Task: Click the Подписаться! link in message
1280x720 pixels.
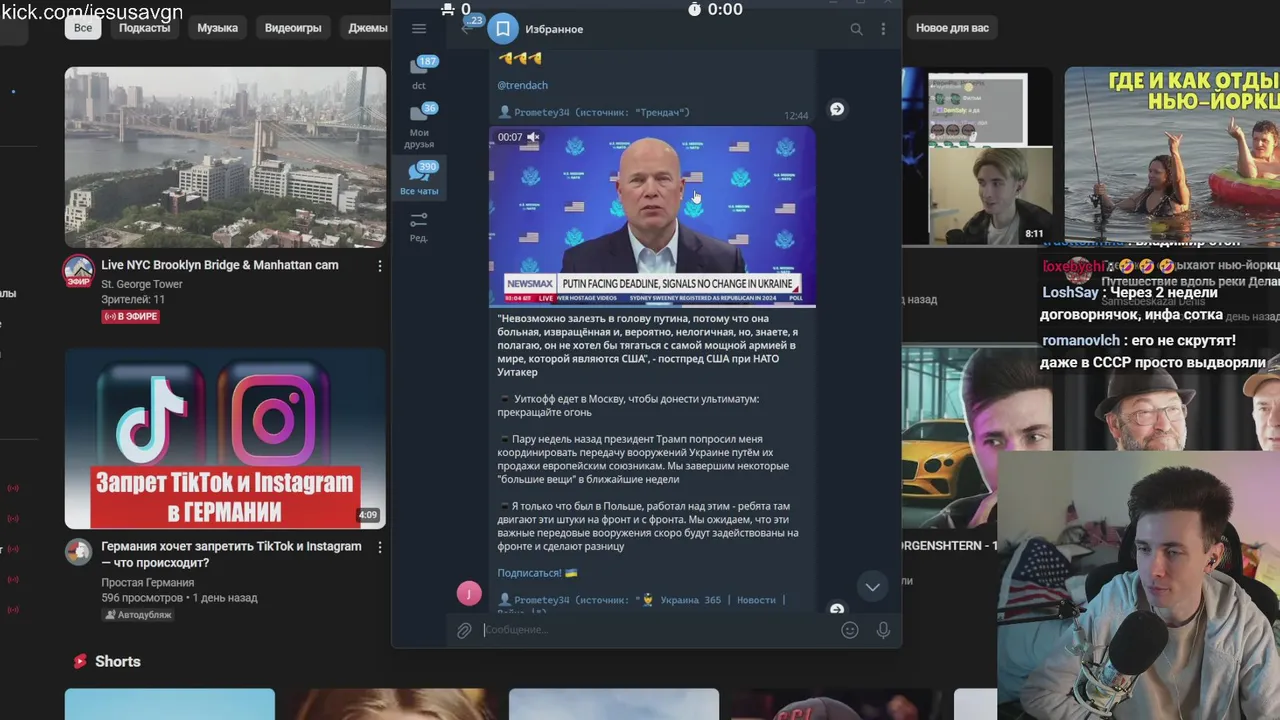Action: click(x=529, y=573)
